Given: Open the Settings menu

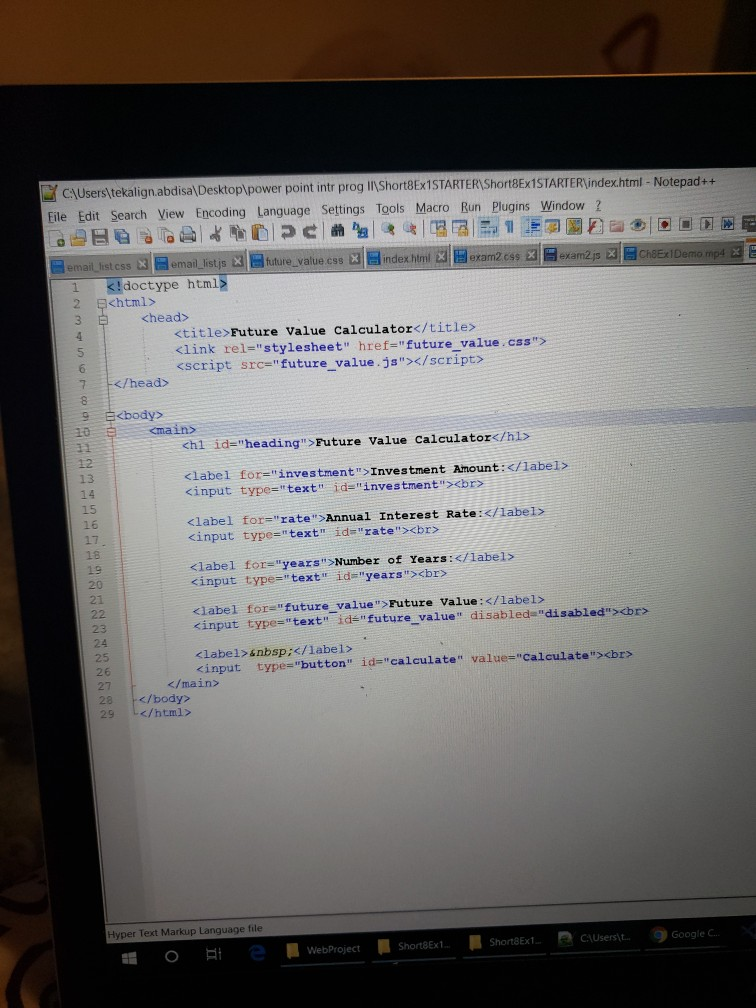Looking at the screenshot, I should 343,210.
